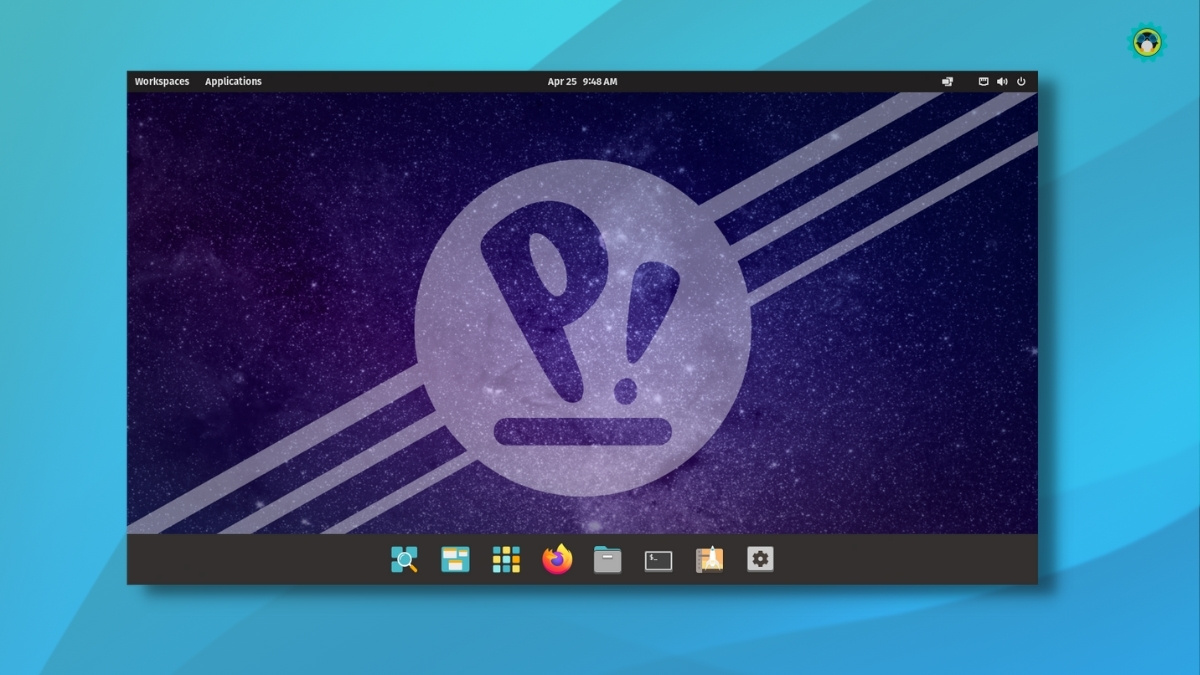Click the underline bar of the wallpaper logo
Viewport: 1200px width, 675px height.
tap(582, 431)
